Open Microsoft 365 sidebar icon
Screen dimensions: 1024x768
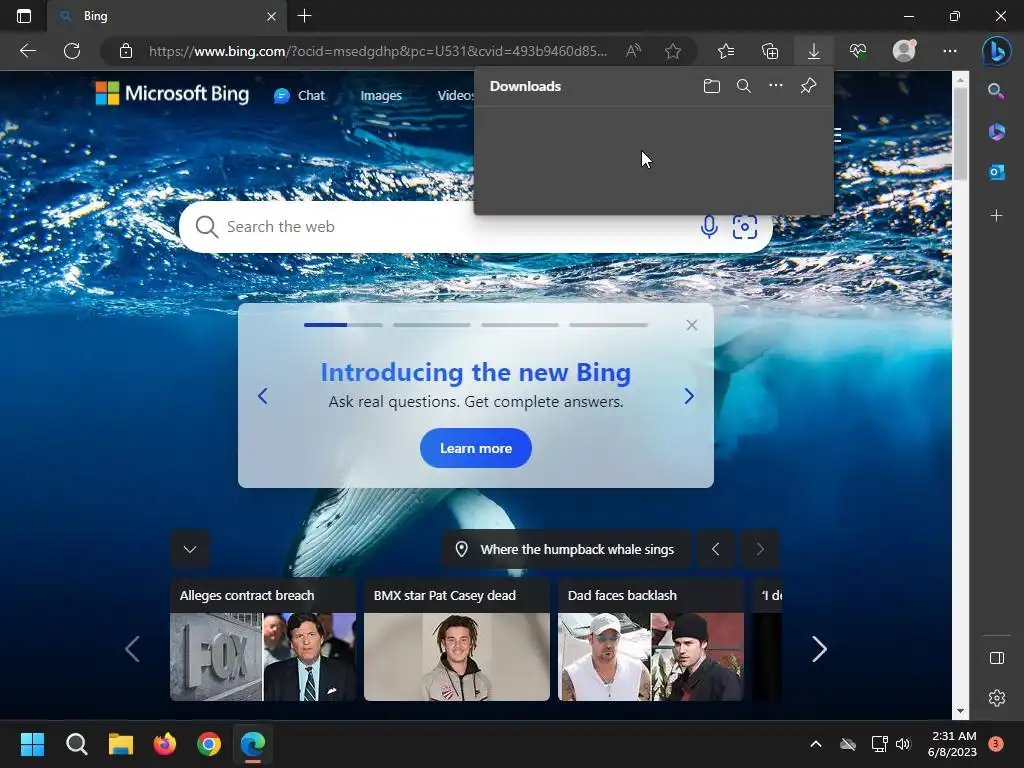[x=997, y=131]
